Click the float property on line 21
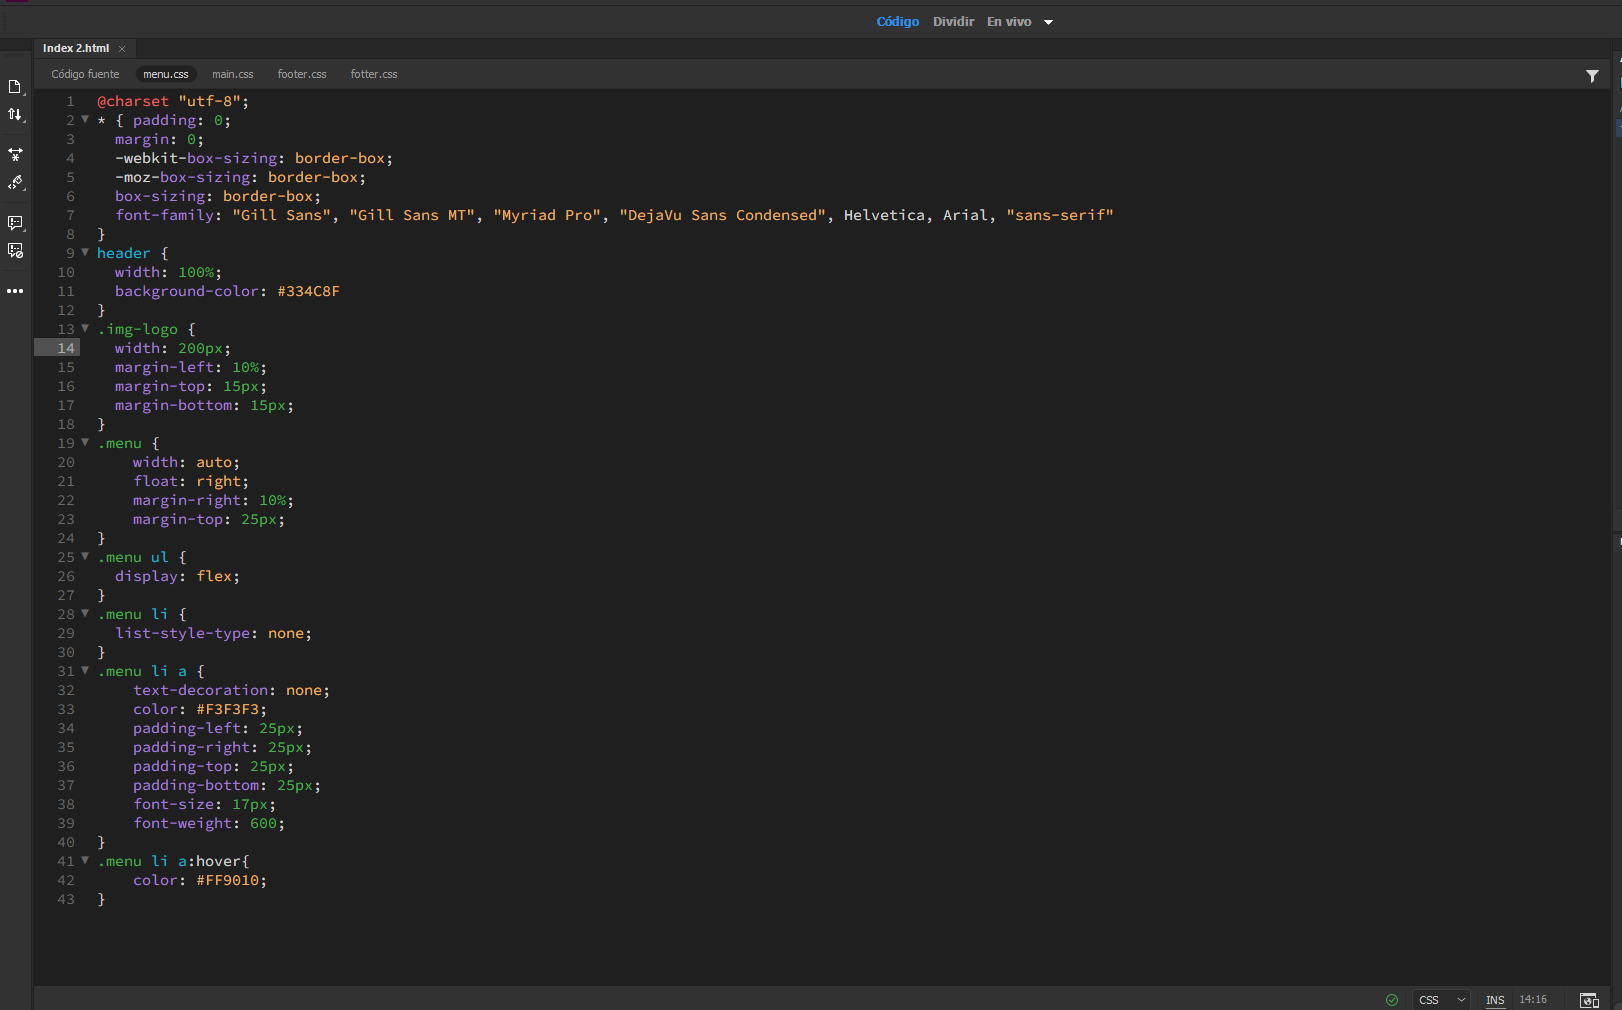1622x1010 pixels. pyautogui.click(x=156, y=481)
